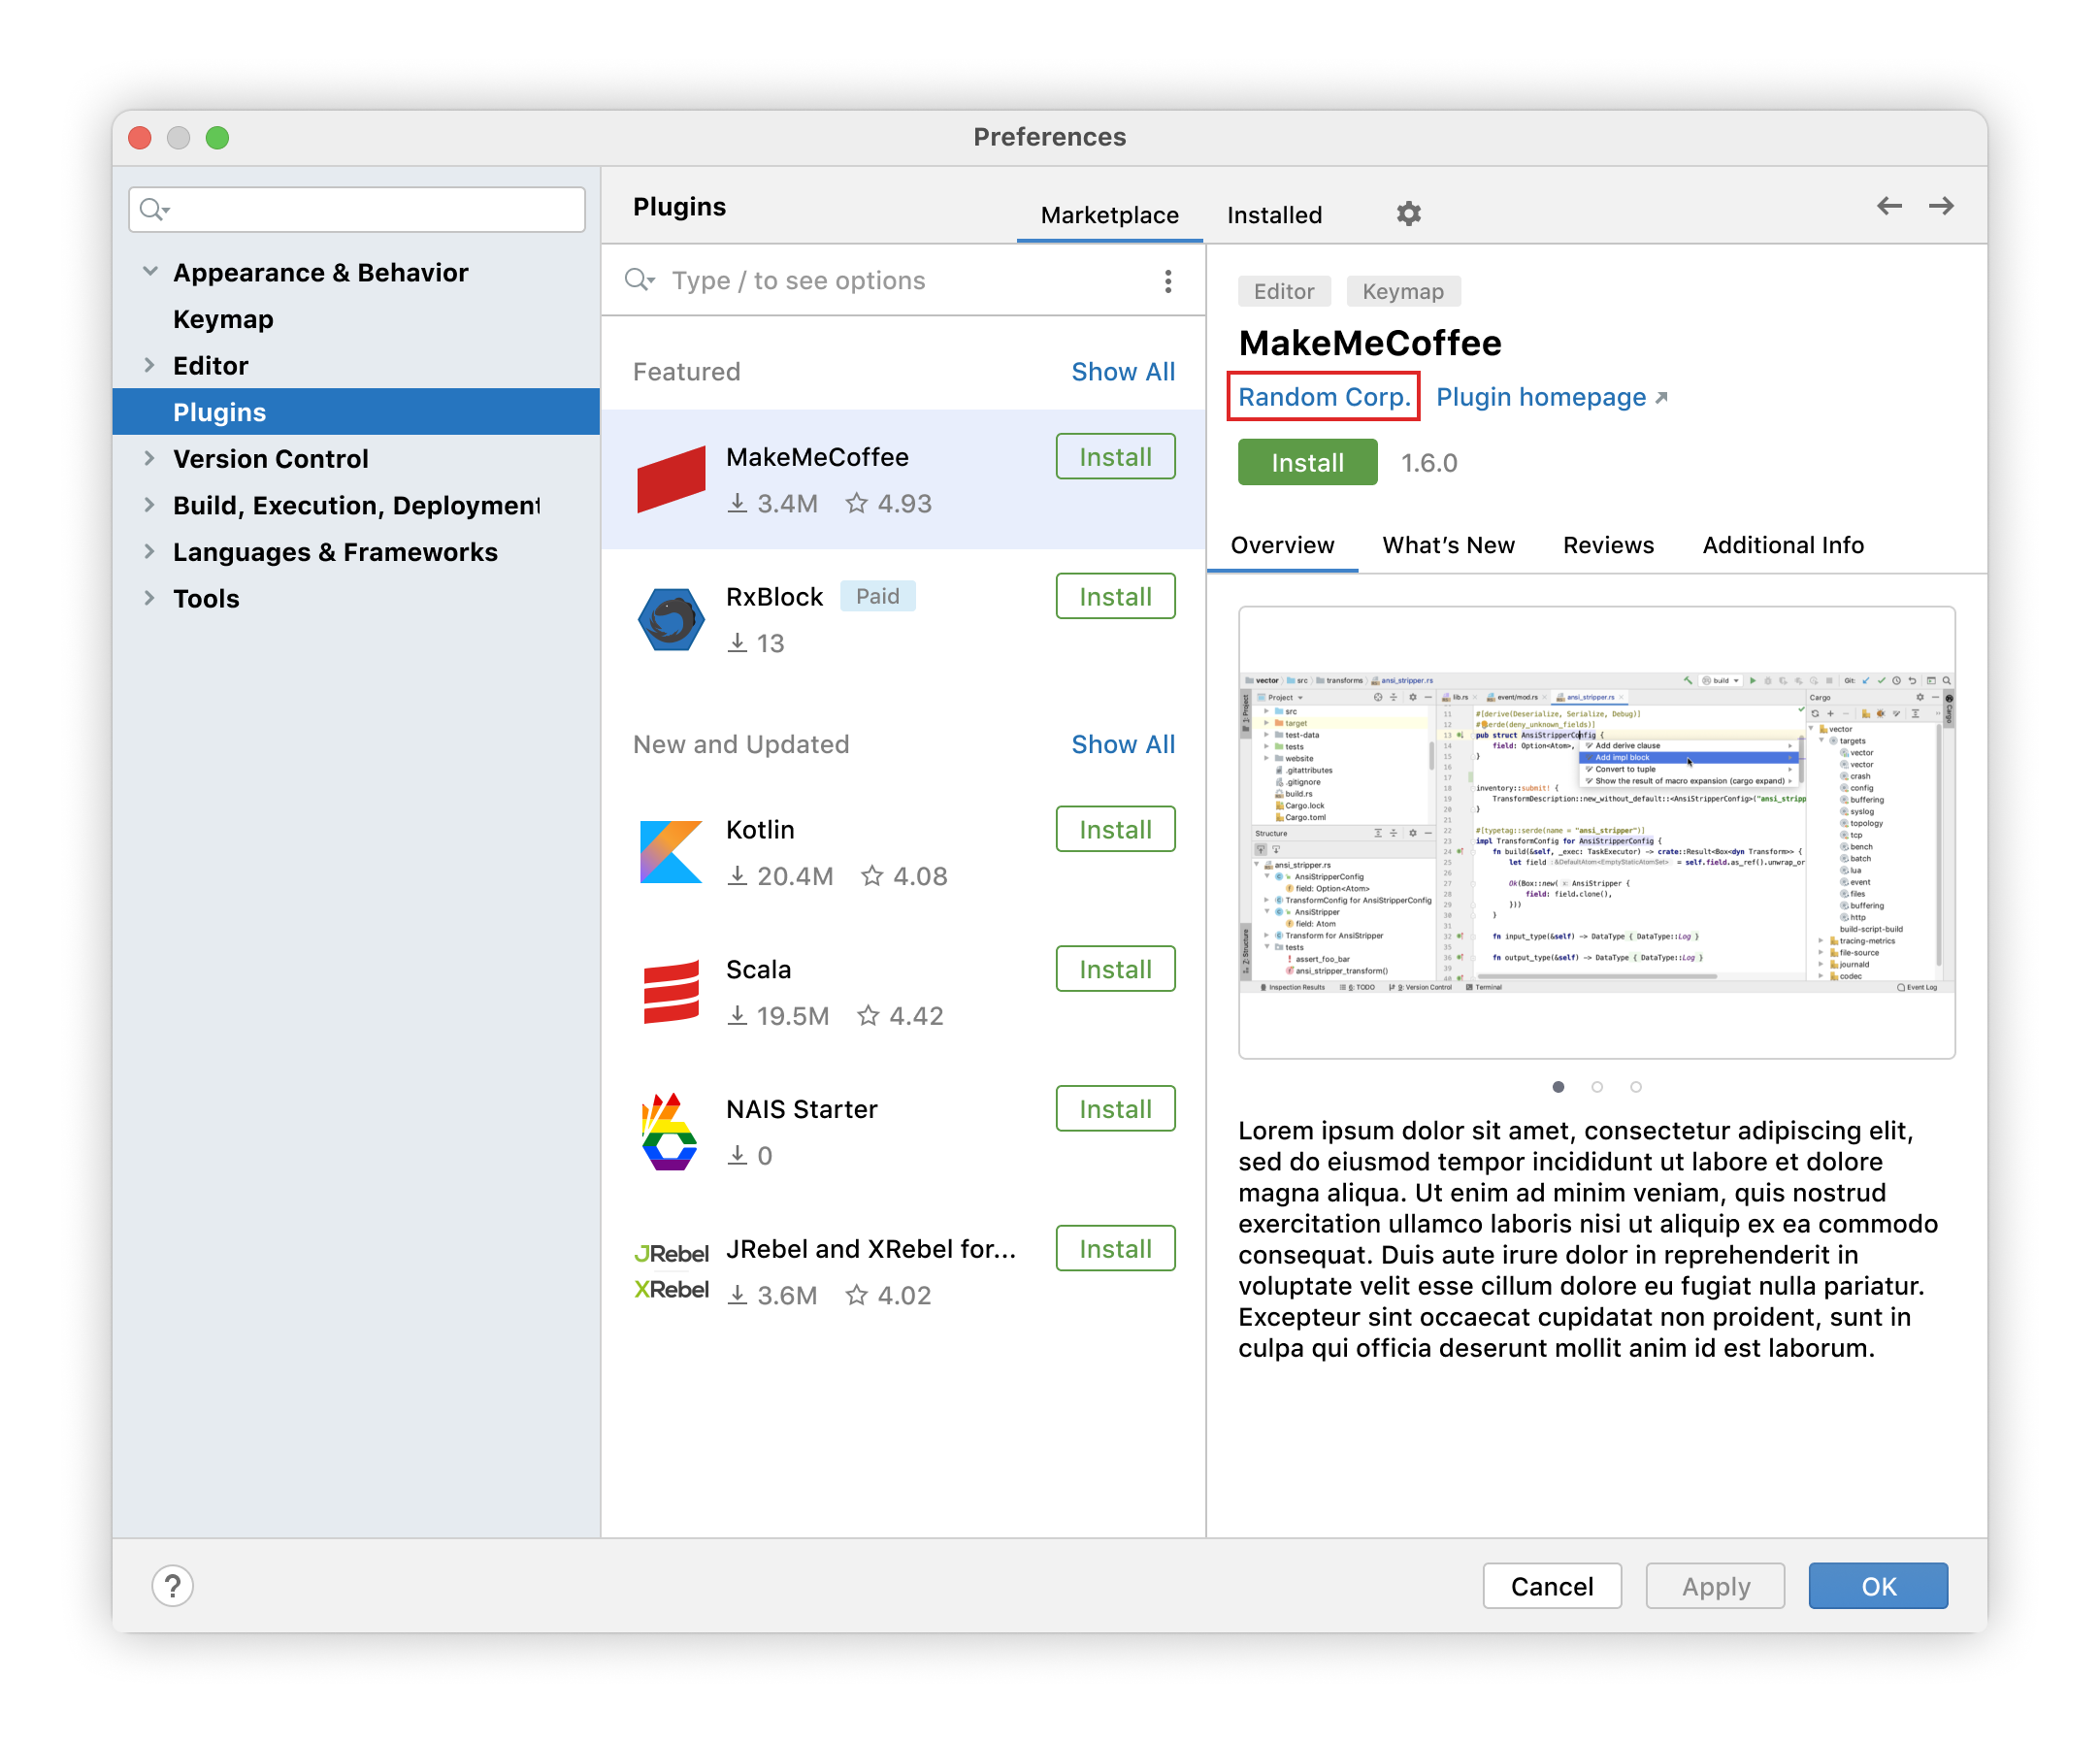Click the Editor tag

pos(1284,291)
